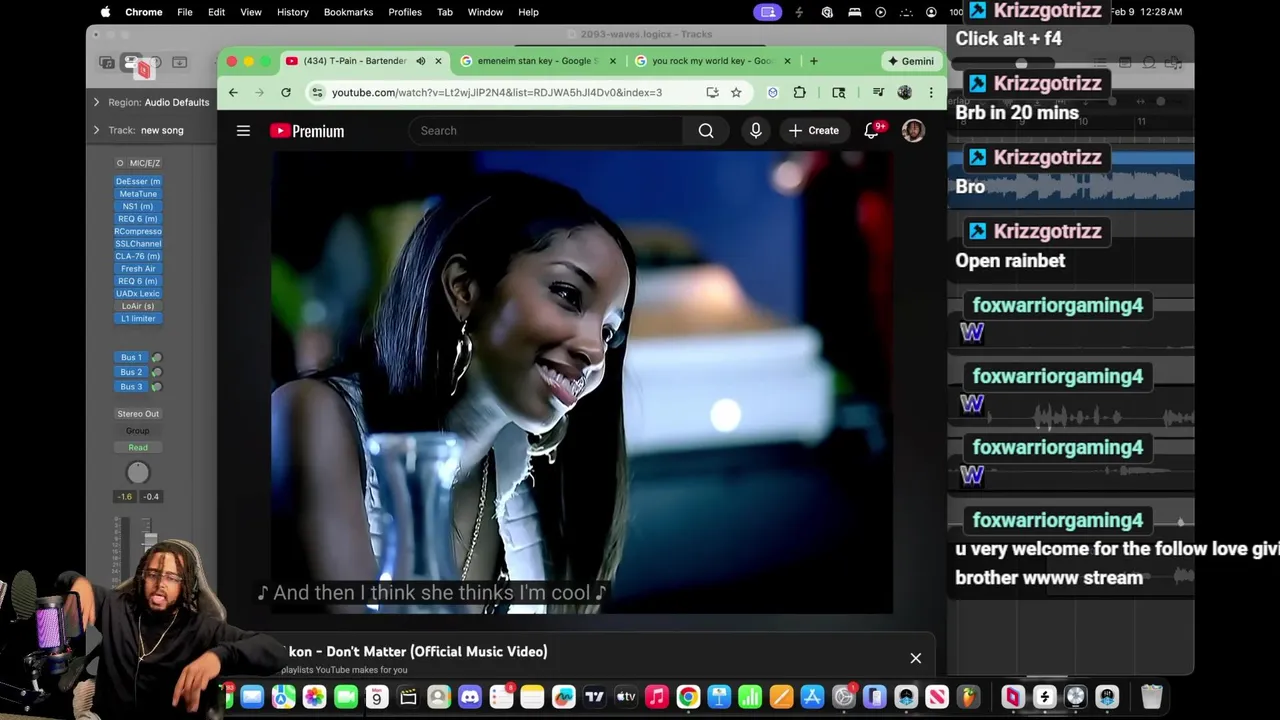Viewport: 1280px width, 720px height.
Task: Open a new Chrome tab with plus
Action: tap(814, 61)
